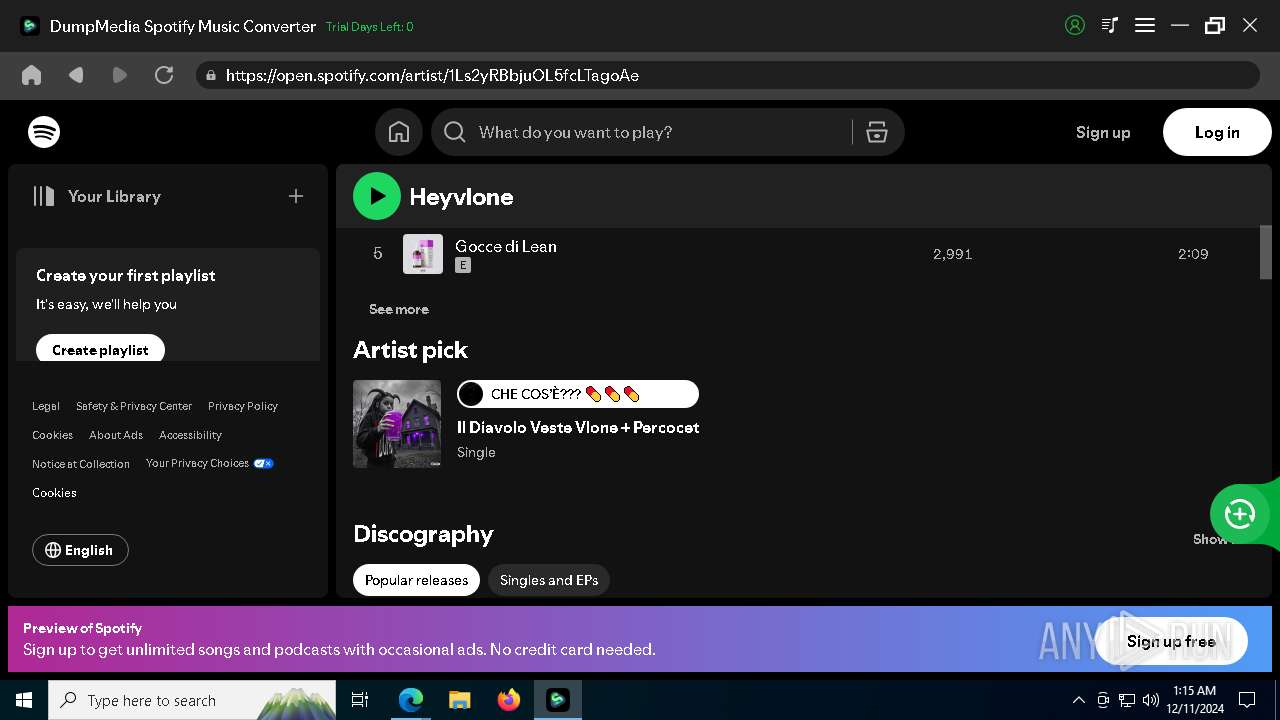Focus the Windows taskbar search box
The height and width of the screenshot is (720, 1280).
(x=192, y=700)
